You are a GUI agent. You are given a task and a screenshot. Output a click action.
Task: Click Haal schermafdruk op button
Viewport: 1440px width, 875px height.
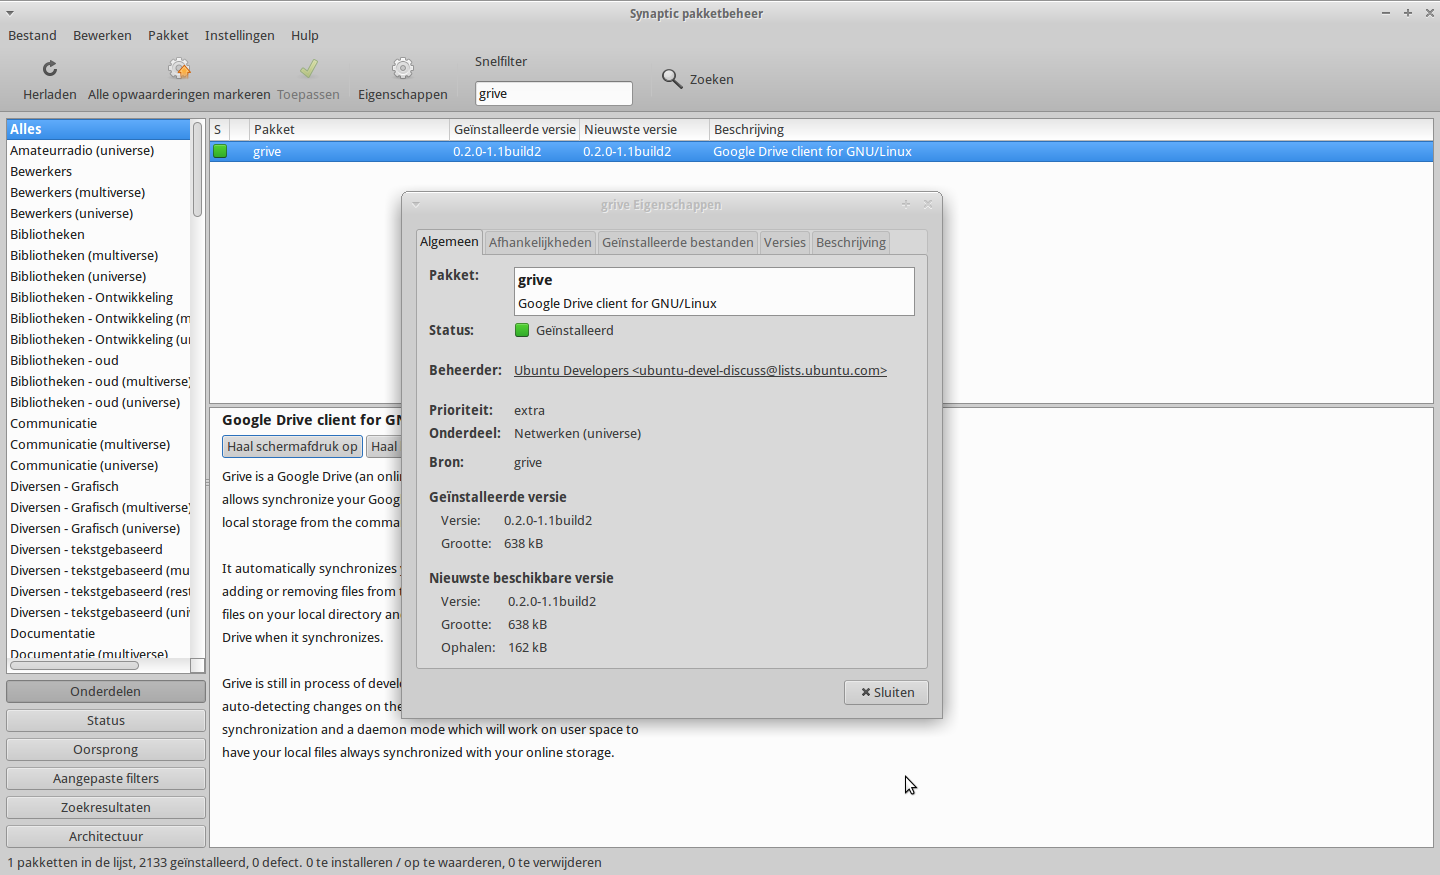tap(292, 446)
